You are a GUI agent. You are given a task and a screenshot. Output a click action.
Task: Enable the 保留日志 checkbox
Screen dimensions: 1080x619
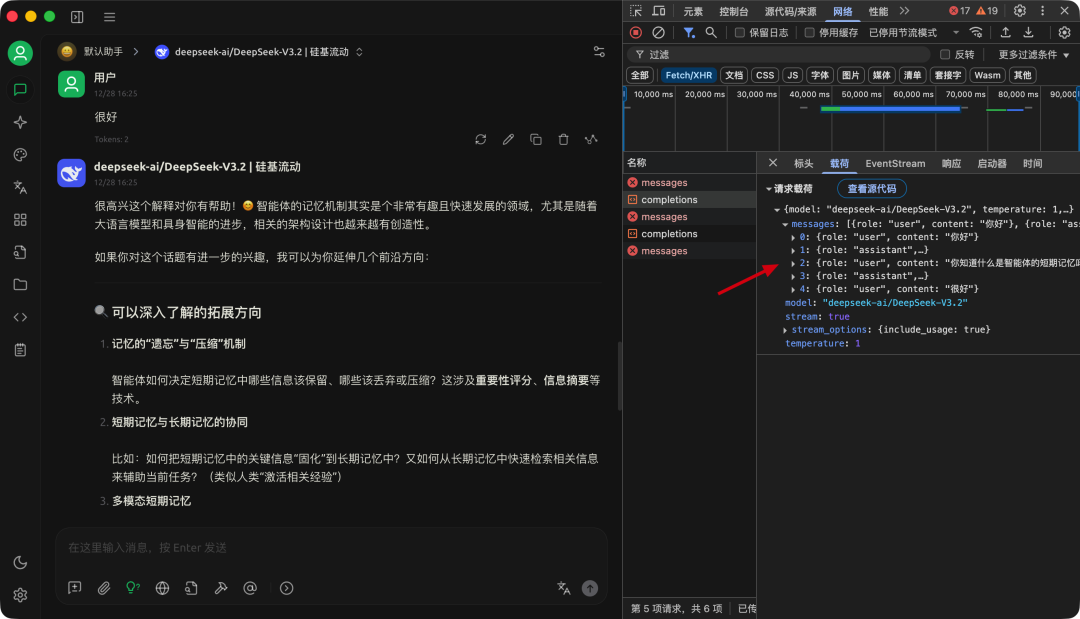pyautogui.click(x=740, y=33)
